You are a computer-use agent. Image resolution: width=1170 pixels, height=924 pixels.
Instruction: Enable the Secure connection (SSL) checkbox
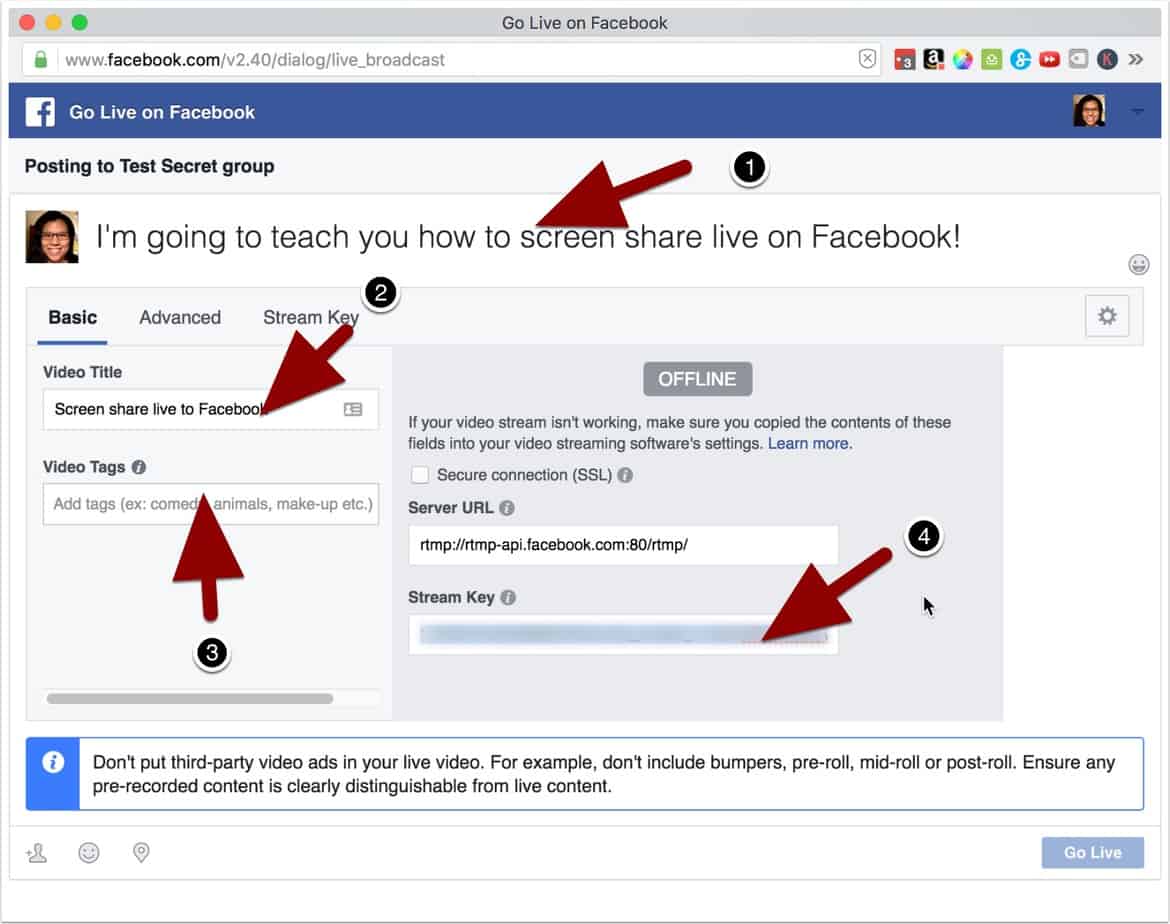click(420, 475)
